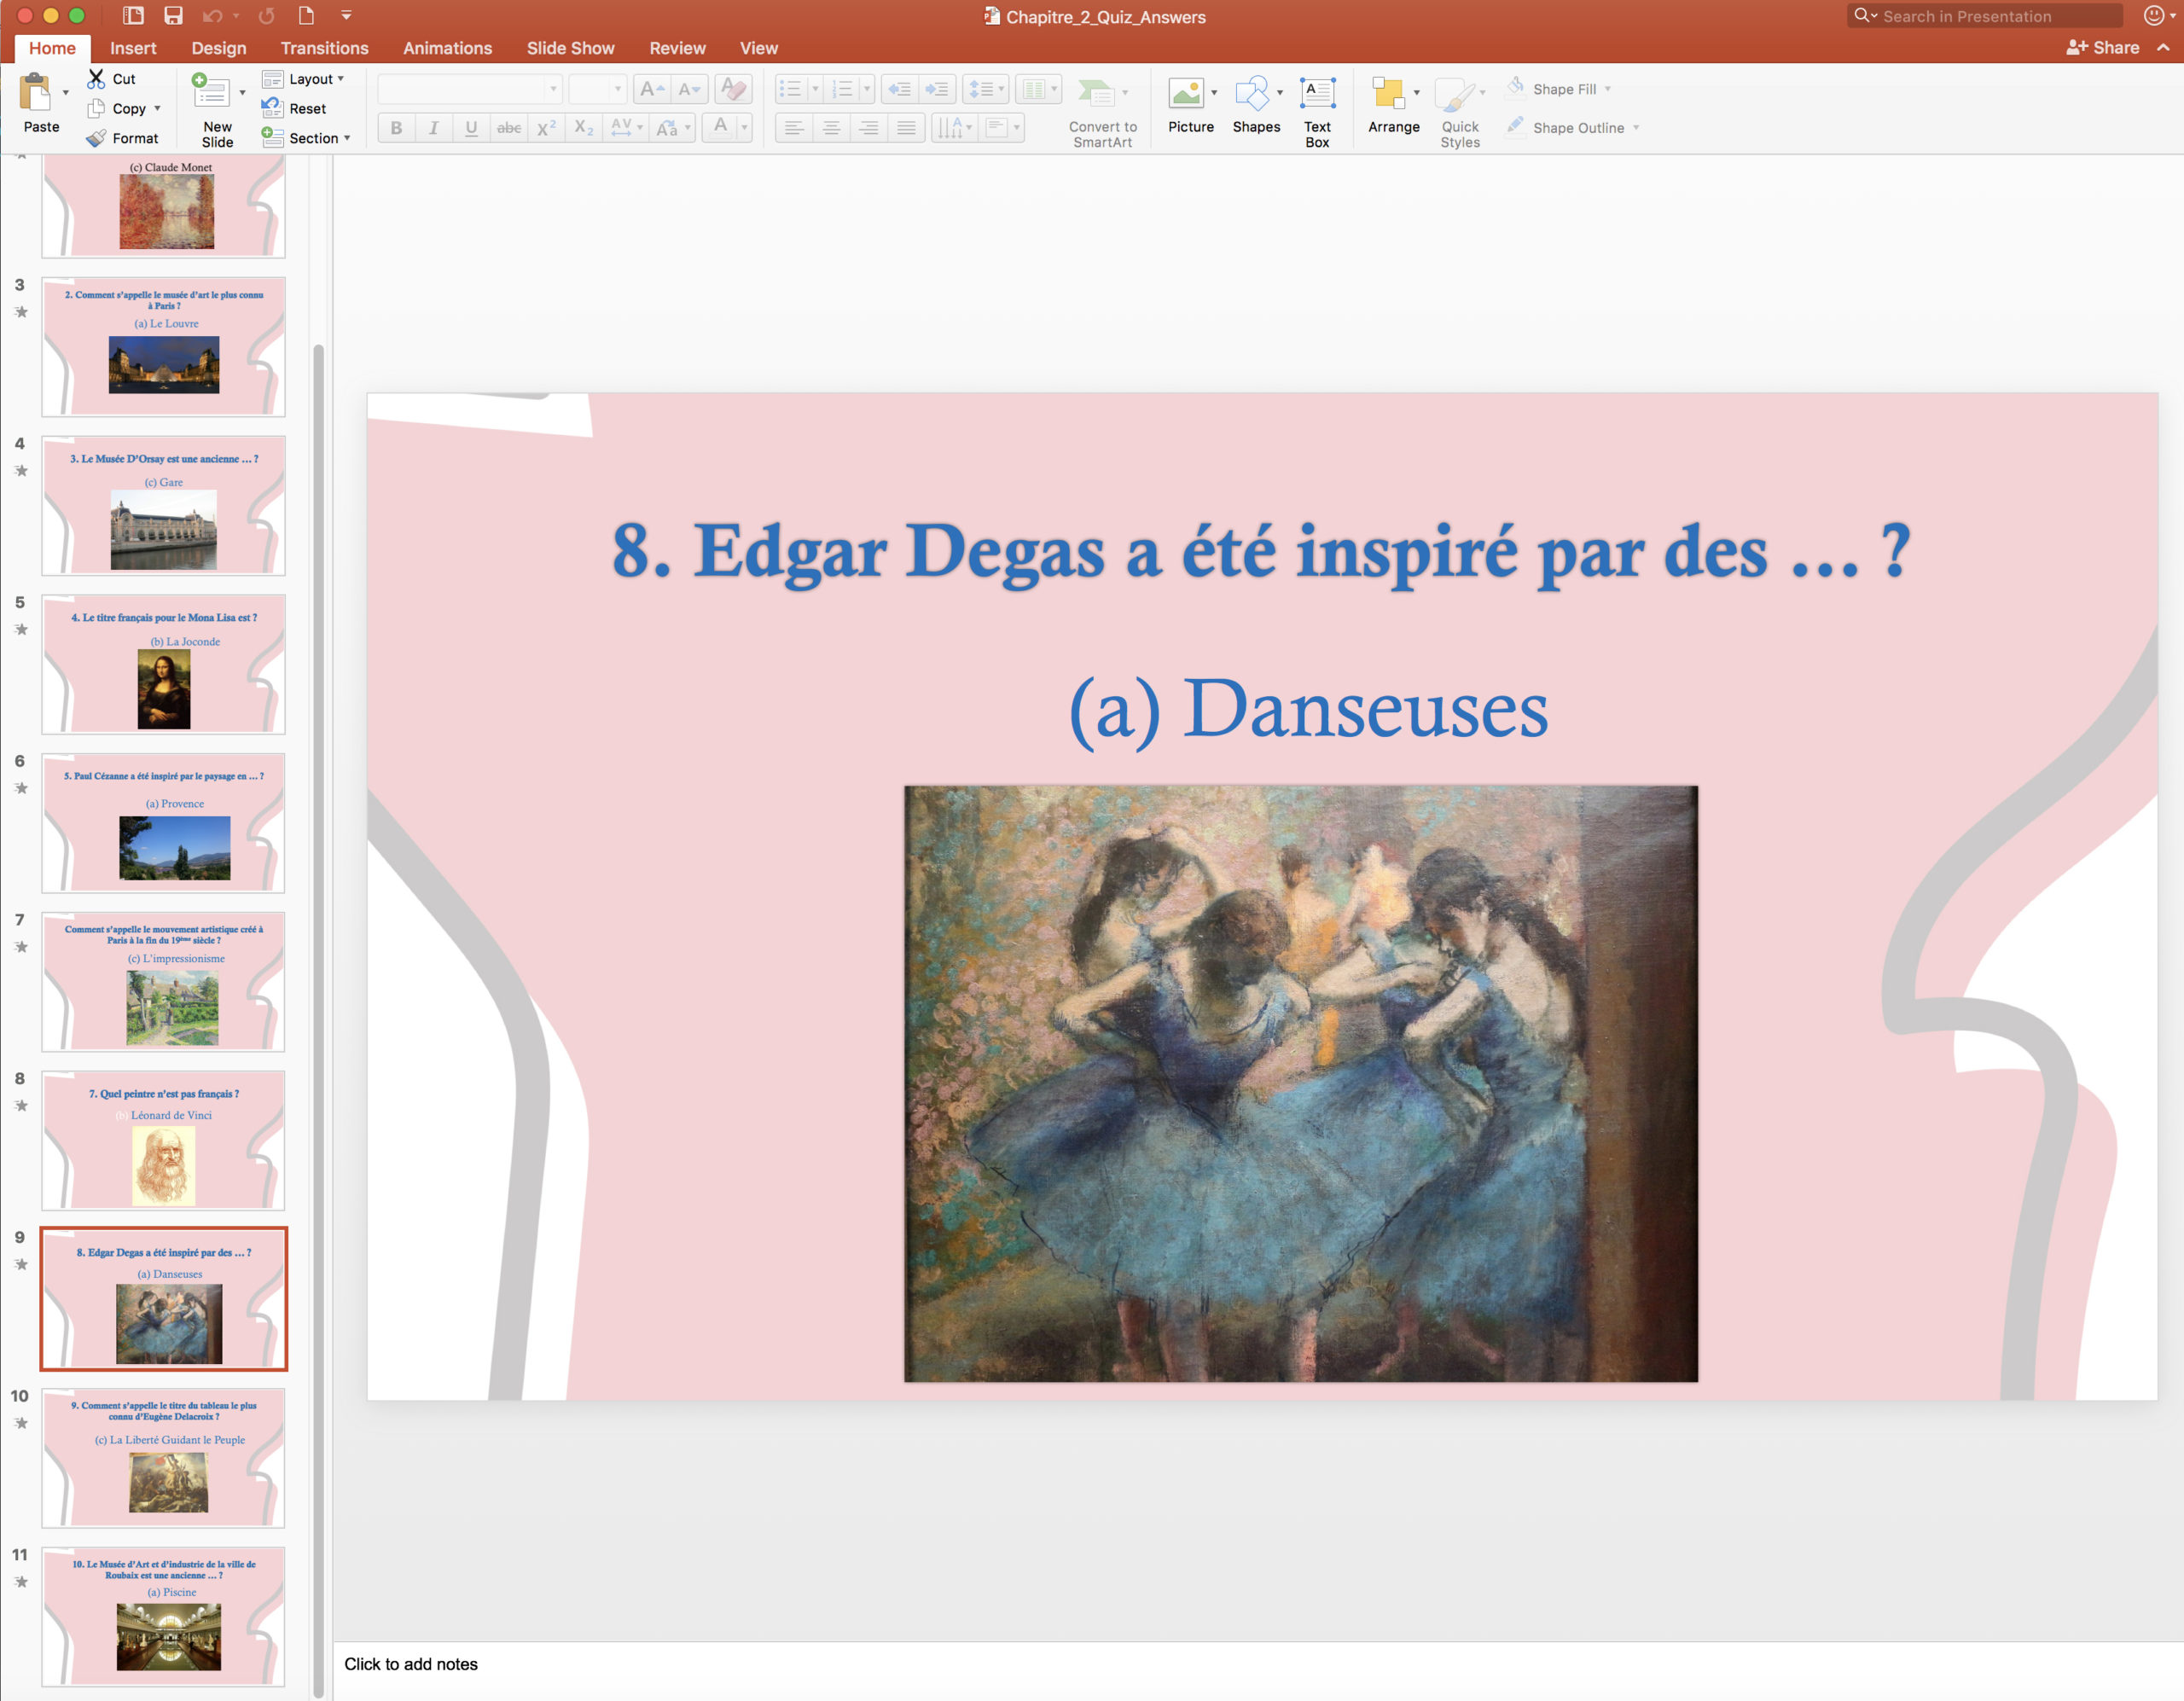Open the font name combo box
The height and width of the screenshot is (1701, 2184).
point(470,90)
